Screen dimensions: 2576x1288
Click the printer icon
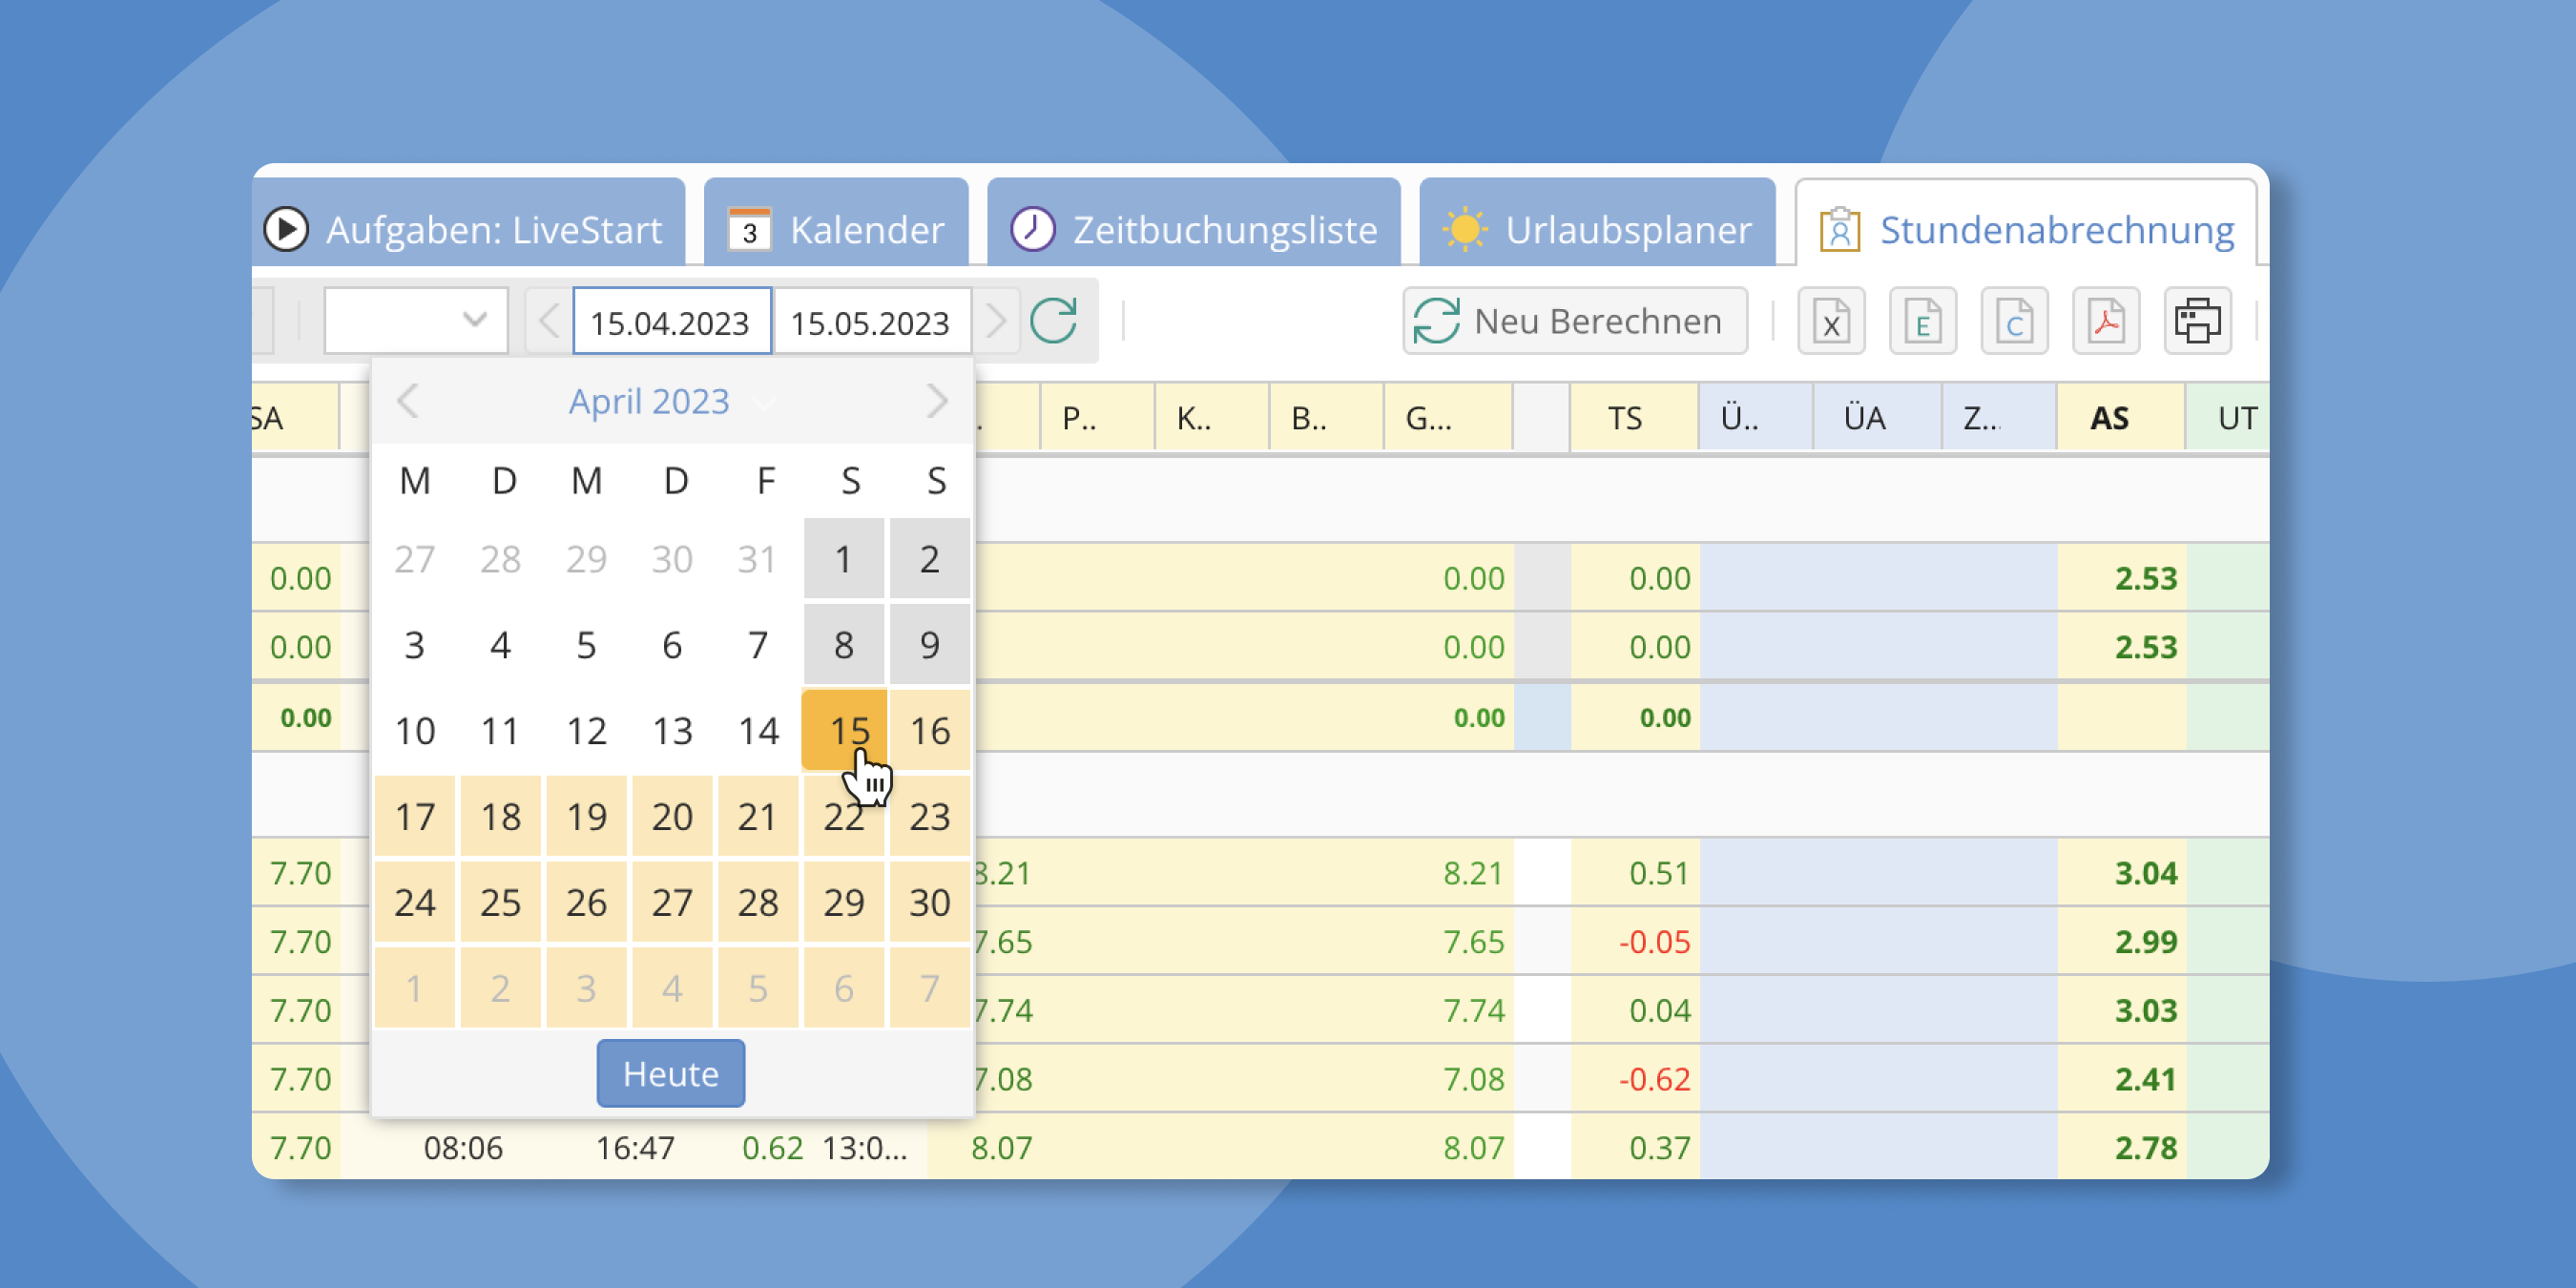click(2198, 321)
